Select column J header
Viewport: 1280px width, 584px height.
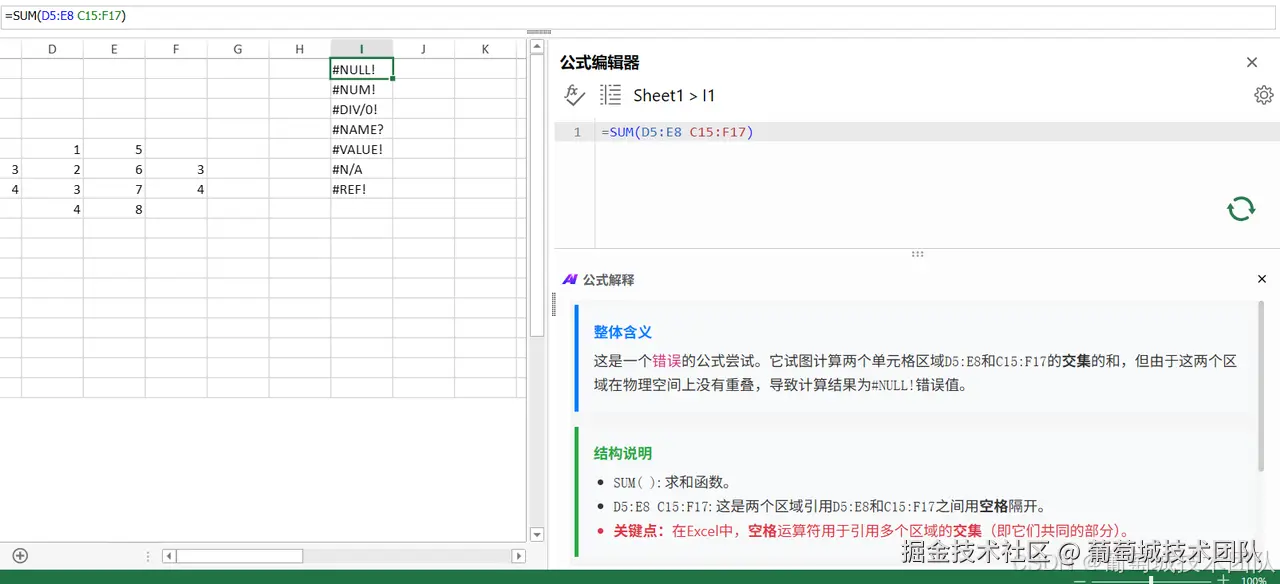click(x=424, y=49)
